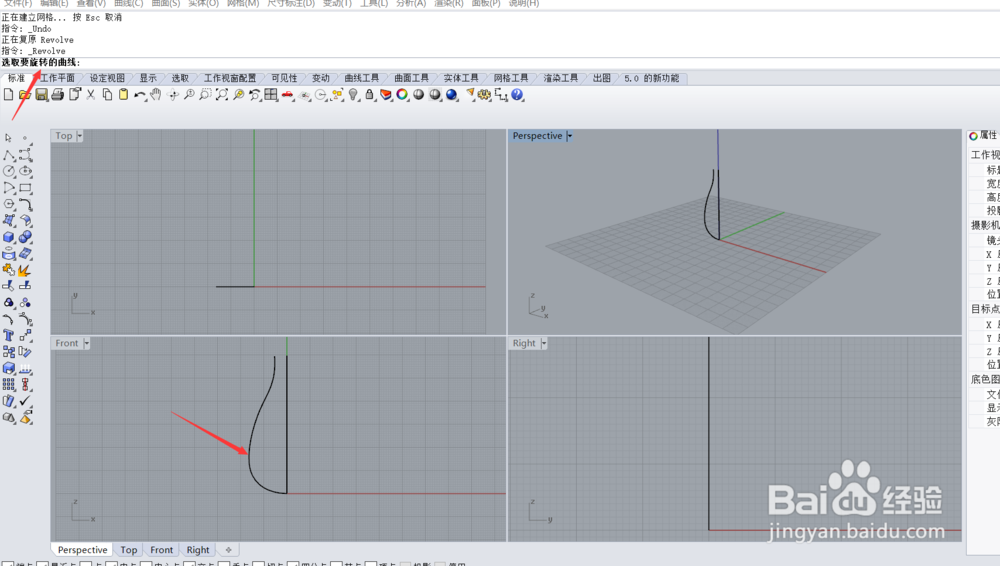Open the 尺寸标注(D) menu

291,3
